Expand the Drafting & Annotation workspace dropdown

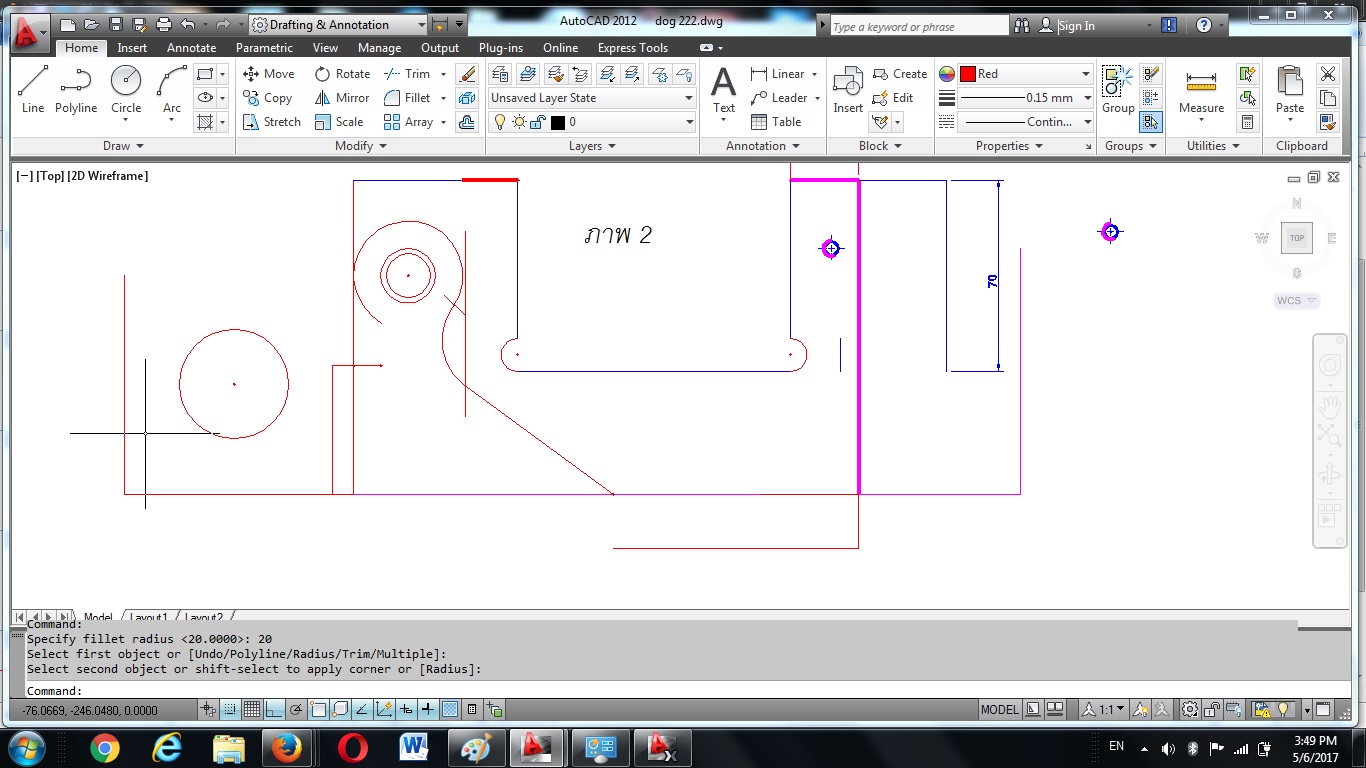tap(419, 25)
